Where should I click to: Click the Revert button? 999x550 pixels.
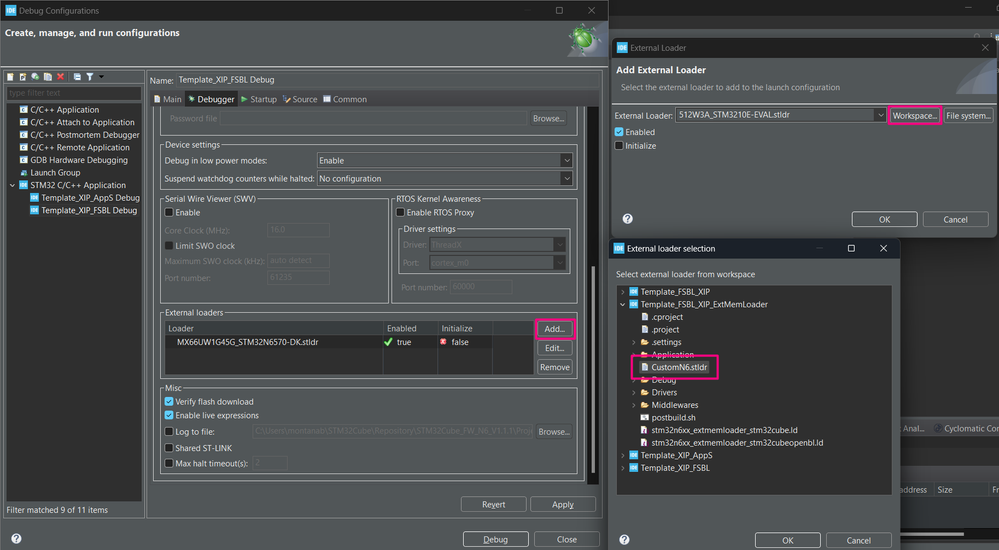click(x=493, y=504)
